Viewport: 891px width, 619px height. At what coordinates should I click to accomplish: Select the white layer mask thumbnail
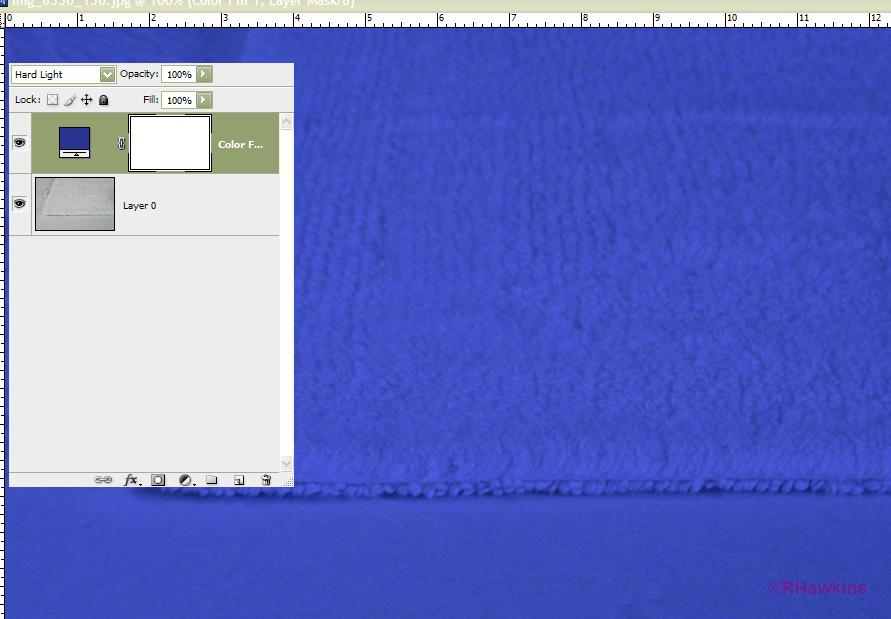click(x=170, y=143)
